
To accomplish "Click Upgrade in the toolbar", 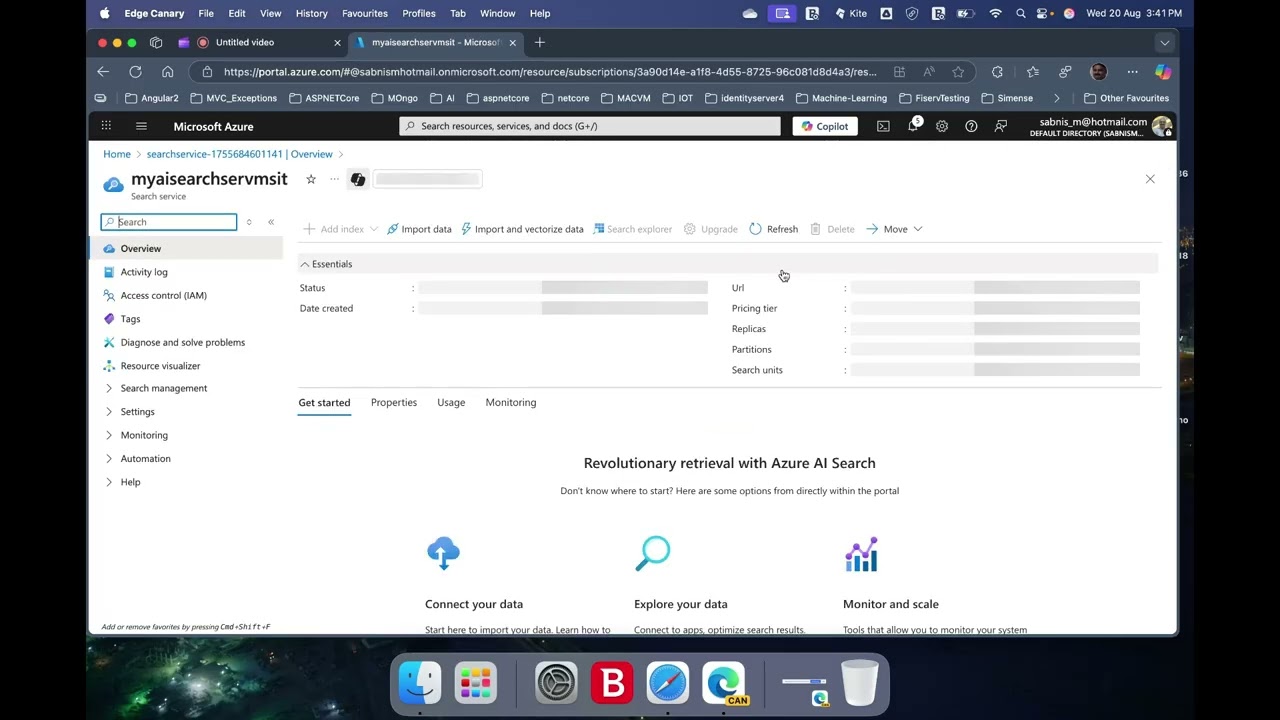I will click(x=710, y=229).
